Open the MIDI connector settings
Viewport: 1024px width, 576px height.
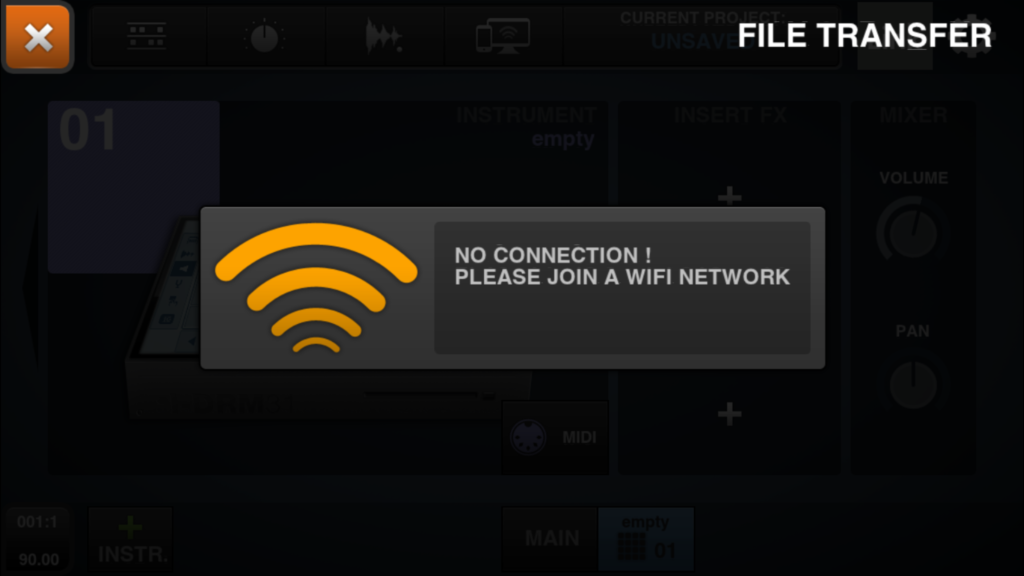pos(554,437)
